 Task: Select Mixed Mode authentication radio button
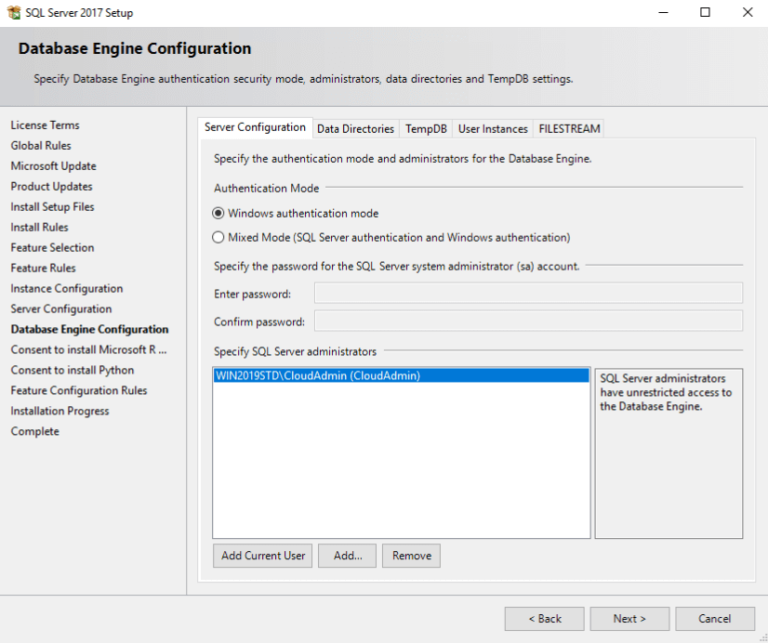pyautogui.click(x=219, y=238)
